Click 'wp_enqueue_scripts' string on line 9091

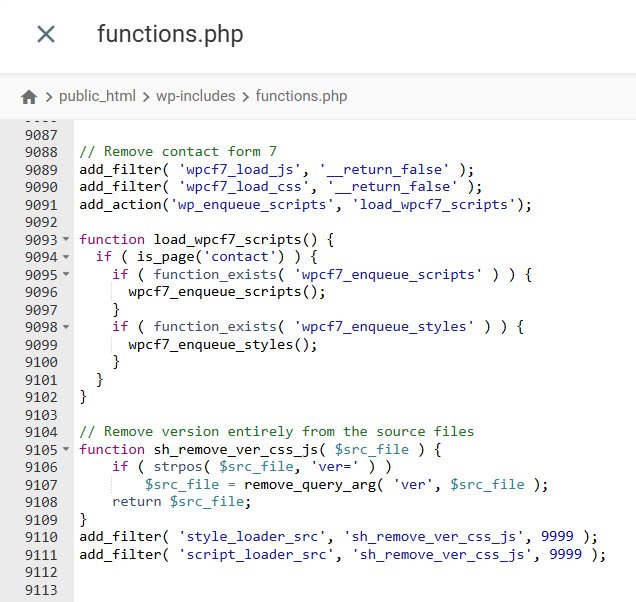[252, 205]
